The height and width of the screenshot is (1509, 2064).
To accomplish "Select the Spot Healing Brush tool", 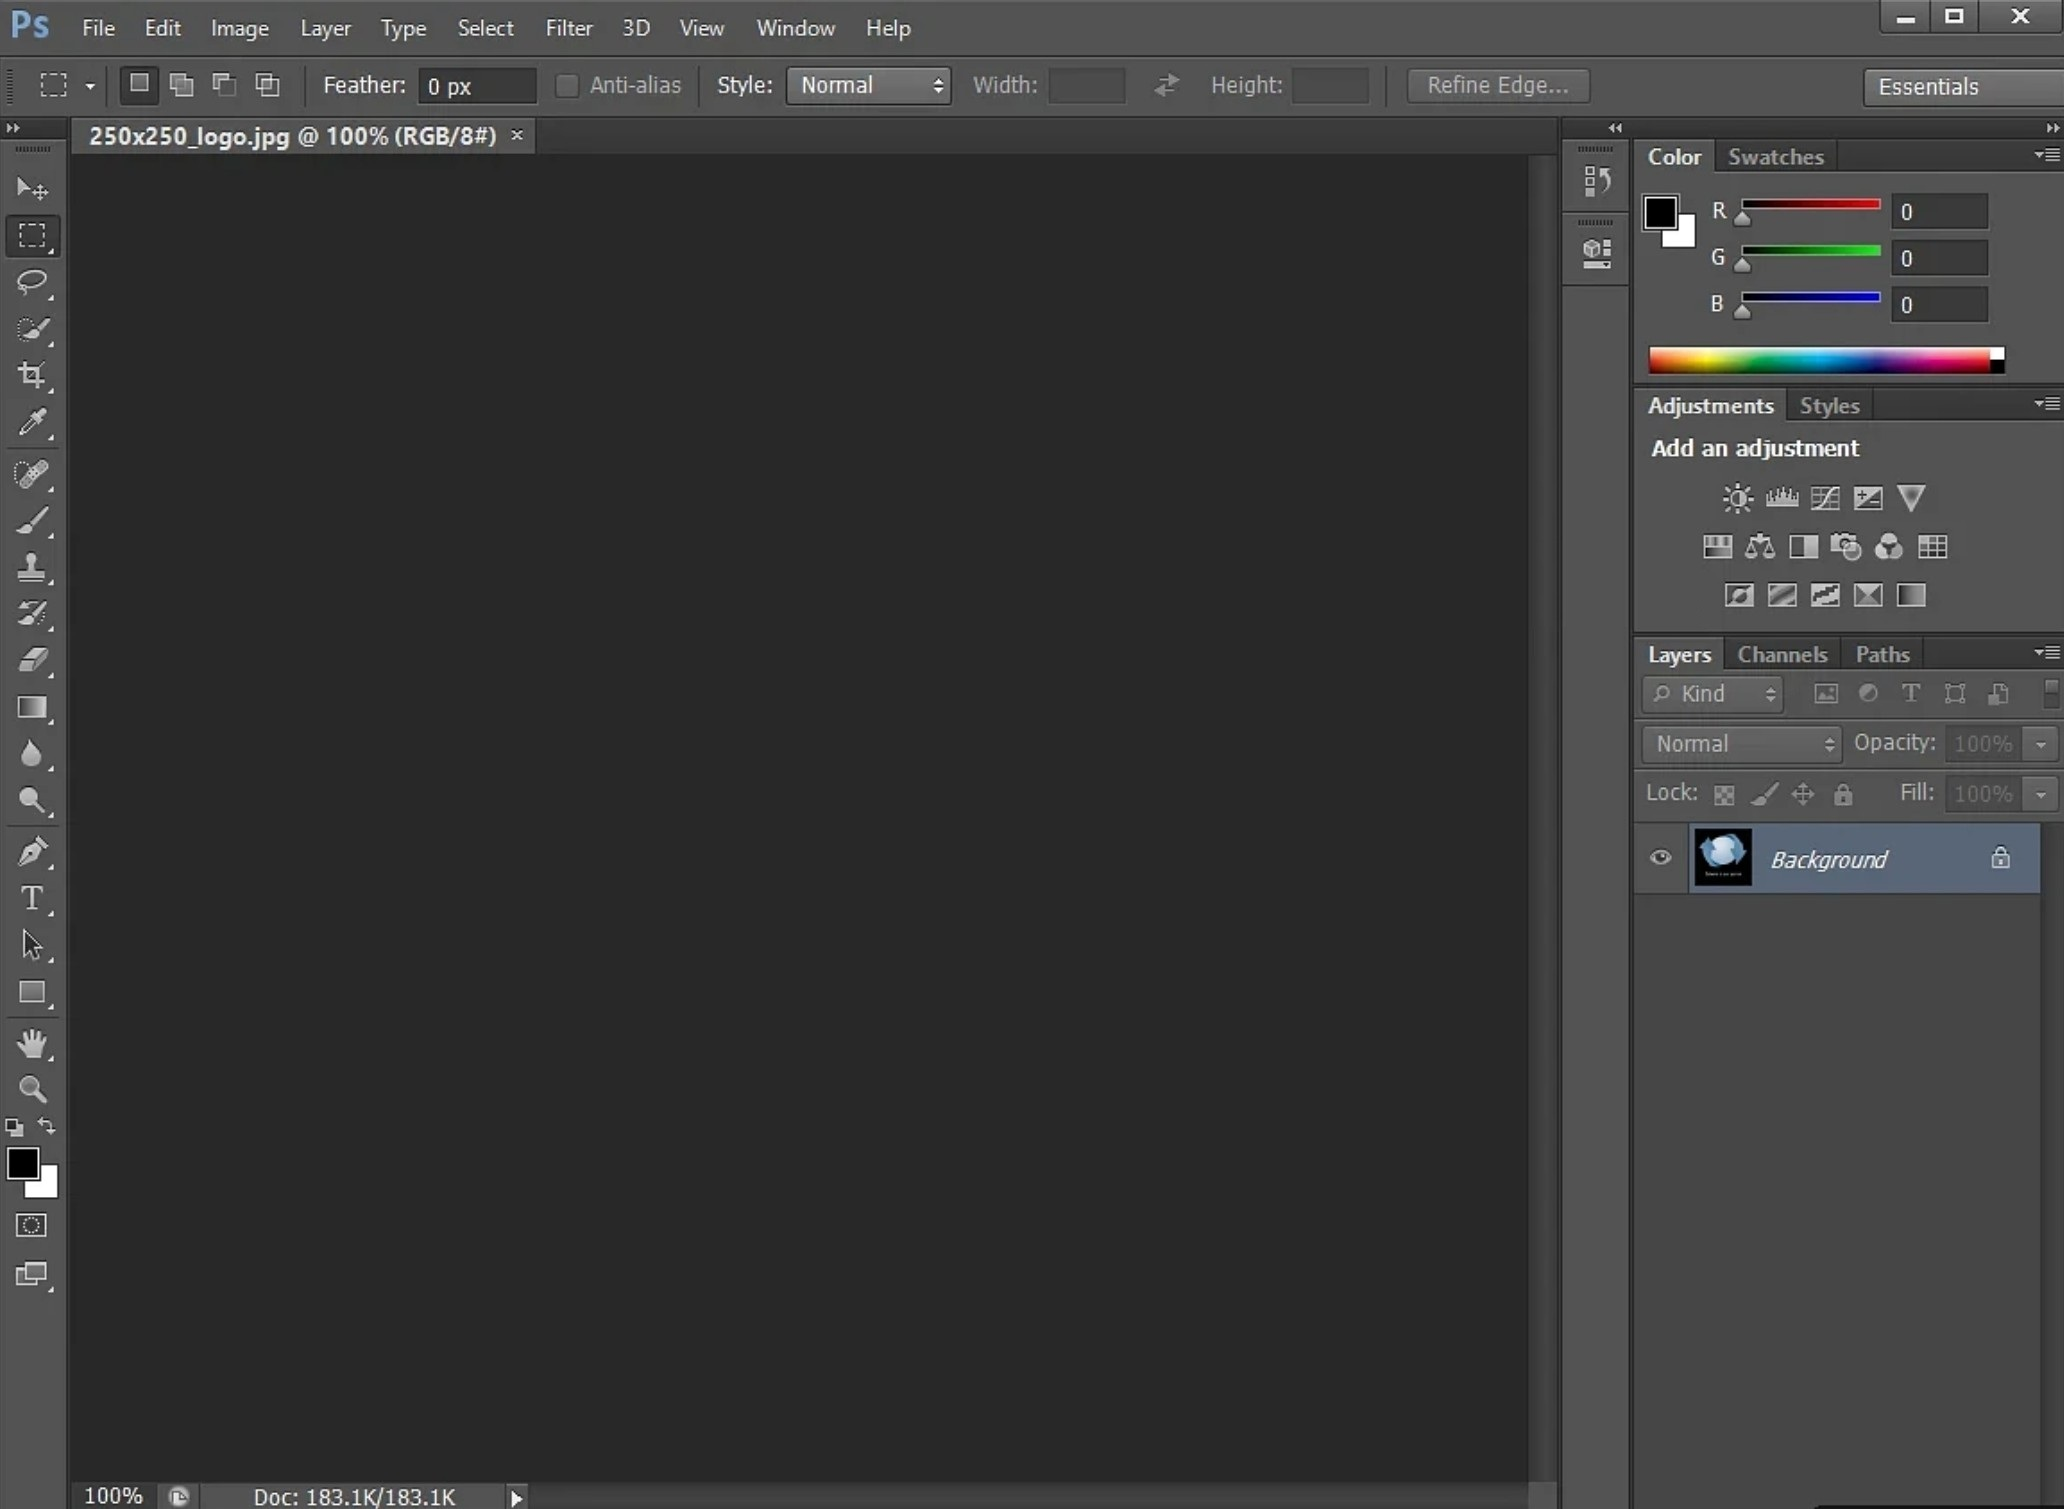I will 32,474.
